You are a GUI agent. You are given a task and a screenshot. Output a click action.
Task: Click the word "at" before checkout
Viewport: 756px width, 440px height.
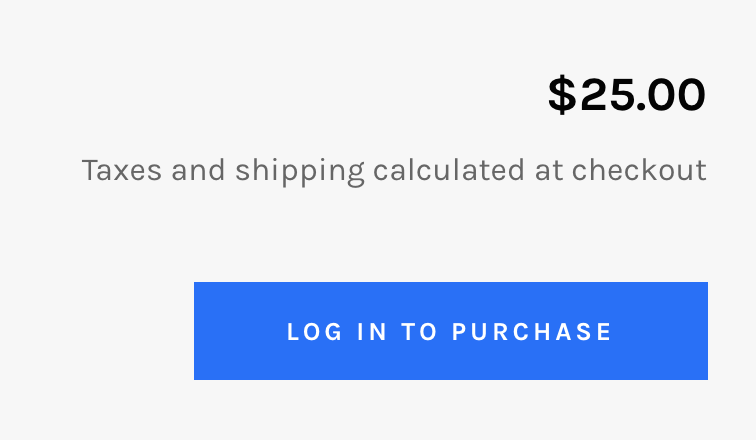[x=549, y=170]
